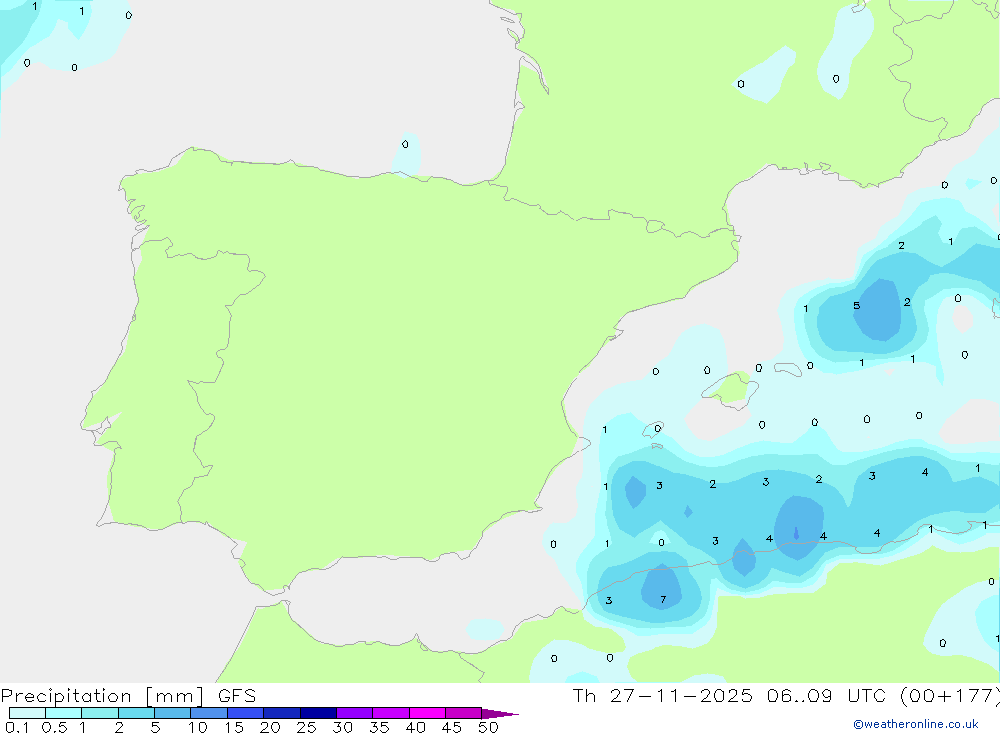Image resolution: width=1000 pixels, height=733 pixels.
Task: Click legend scale label '0.5'
Action: point(54,727)
